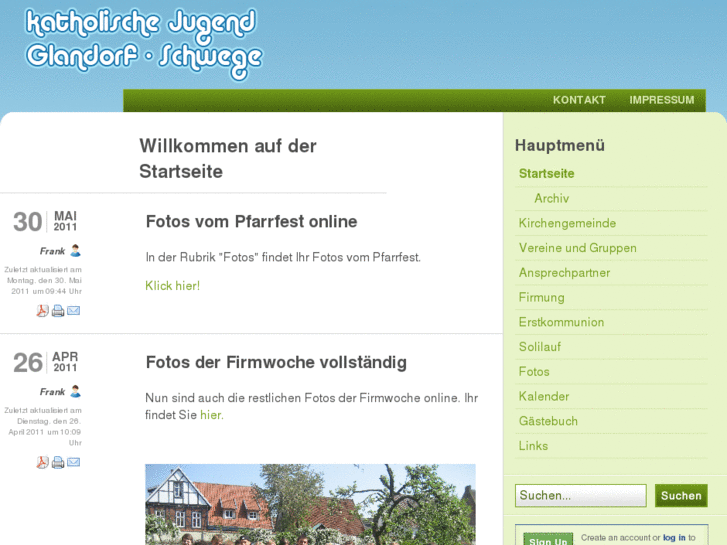727x545 pixels.
Task: Open Vereine und Gruppen menu item
Action: point(577,248)
